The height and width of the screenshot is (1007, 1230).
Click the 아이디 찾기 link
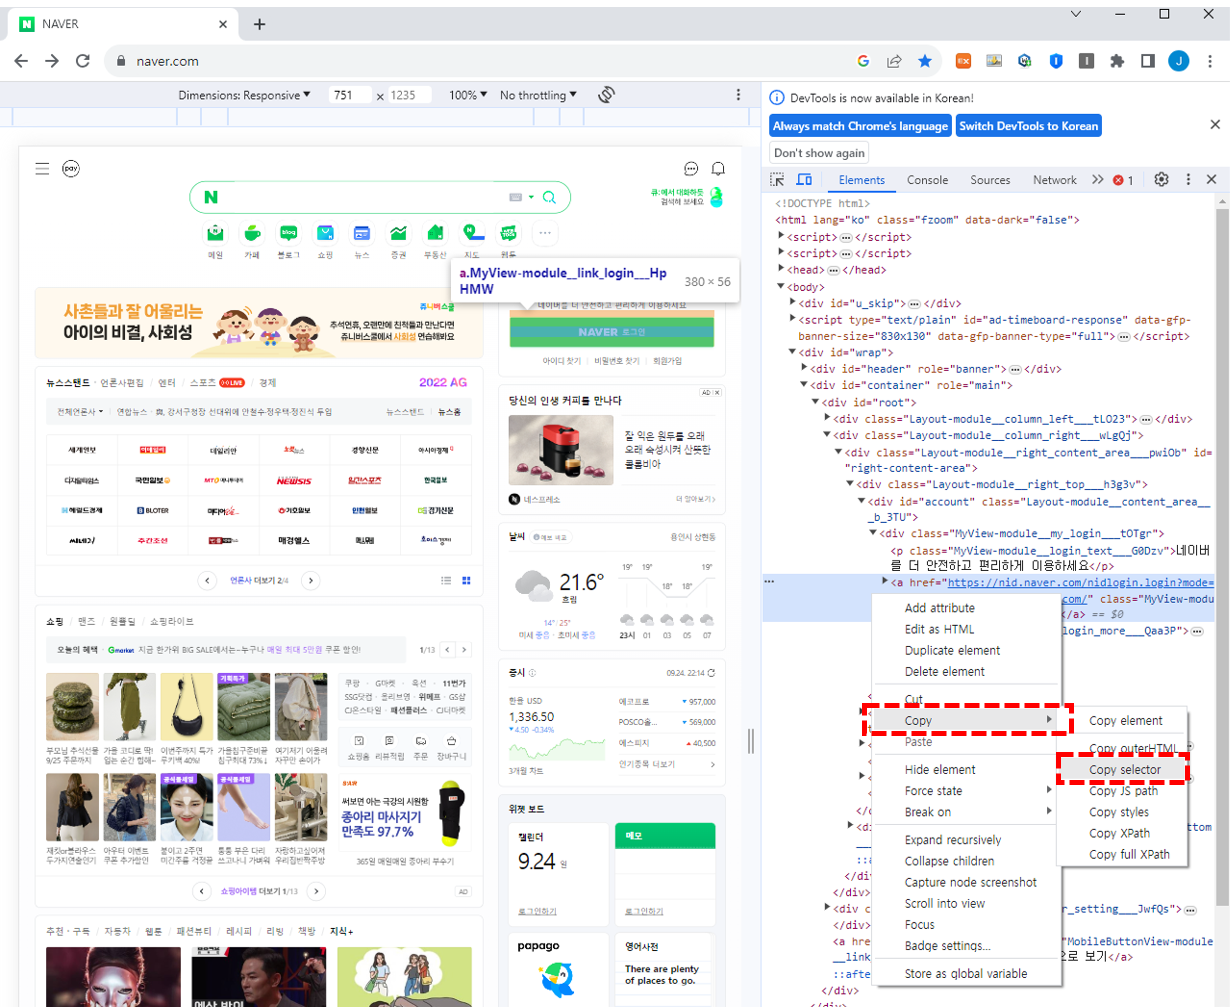point(560,361)
